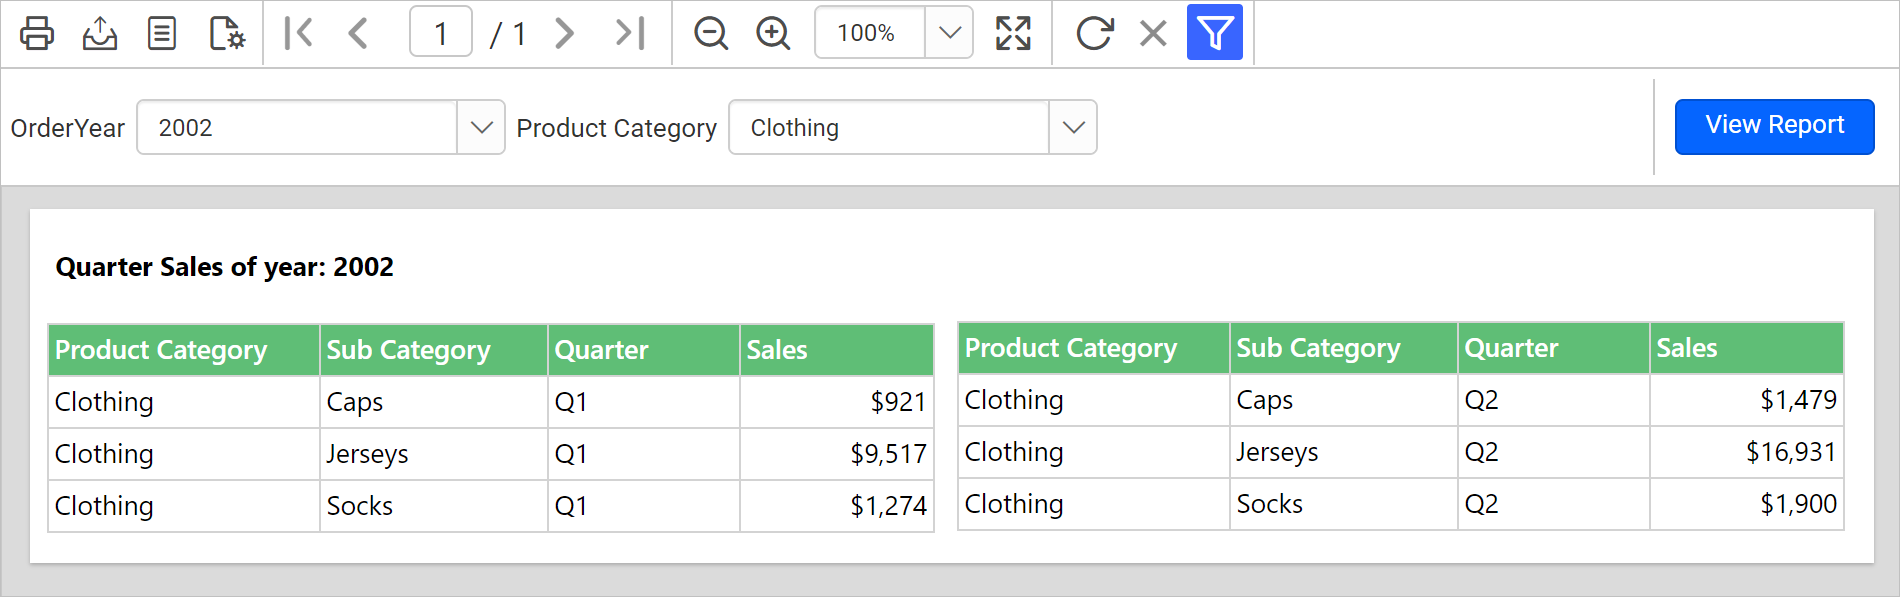Viewport: 1900px width, 597px height.
Task: Fit report to page icon
Action: click(1013, 33)
